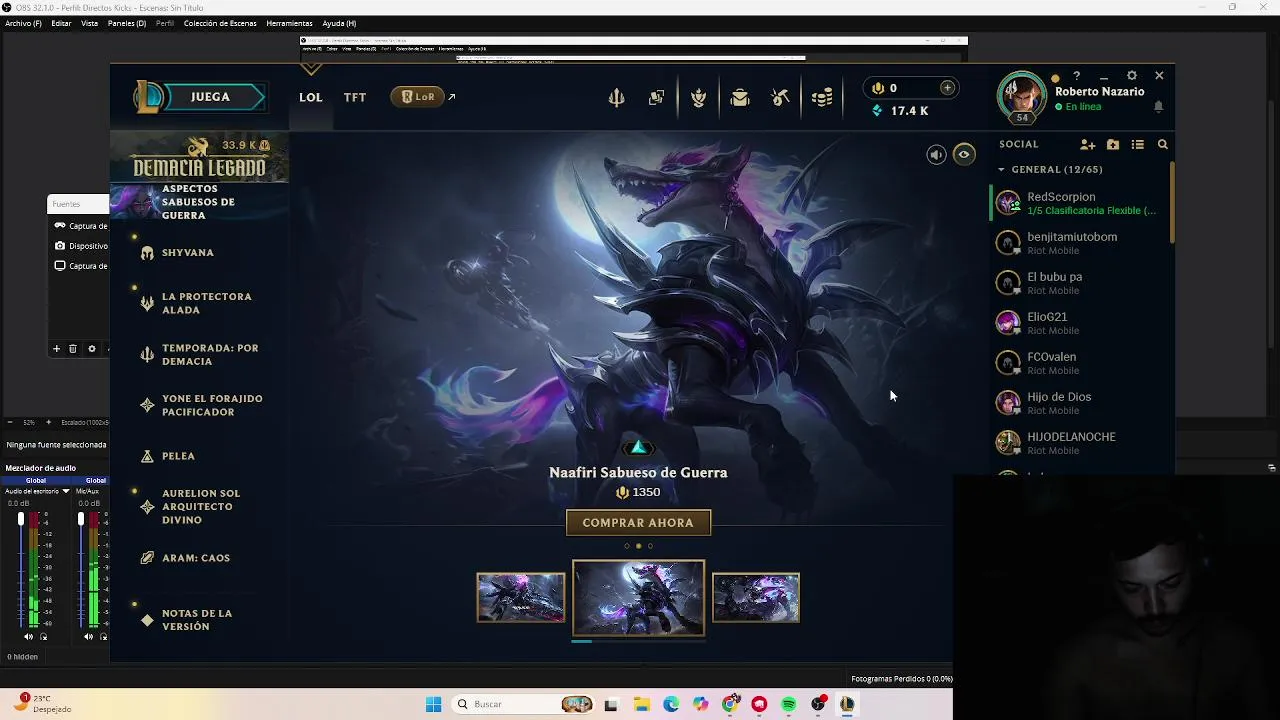Open OBS Editar menu
1280x720 pixels.
pos(61,23)
